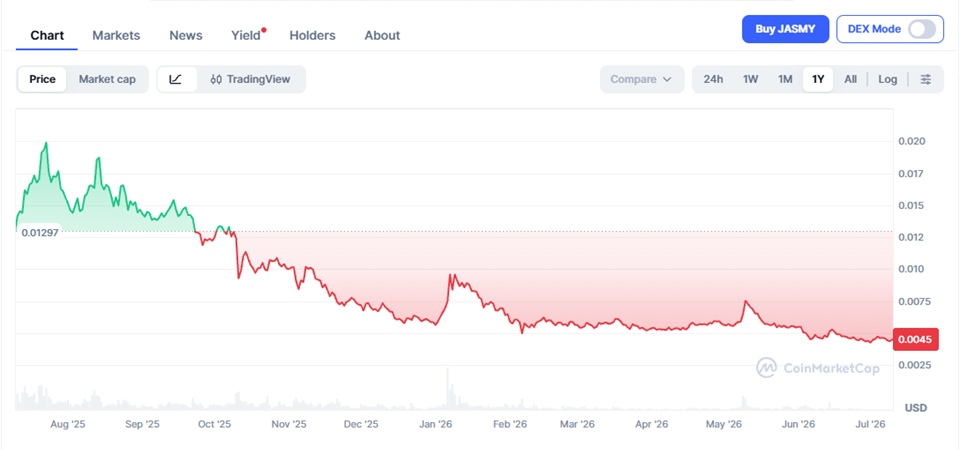Set time range to 1Y

pos(818,80)
